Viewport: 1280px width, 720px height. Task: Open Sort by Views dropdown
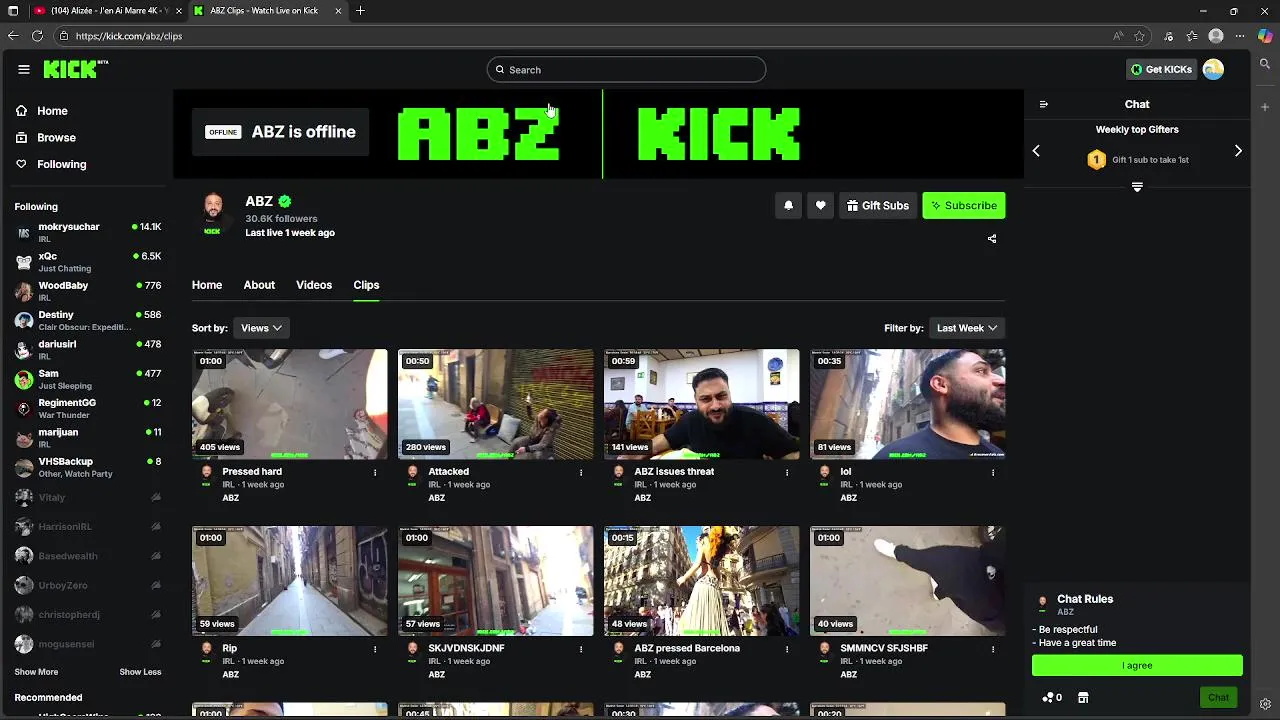click(x=260, y=328)
